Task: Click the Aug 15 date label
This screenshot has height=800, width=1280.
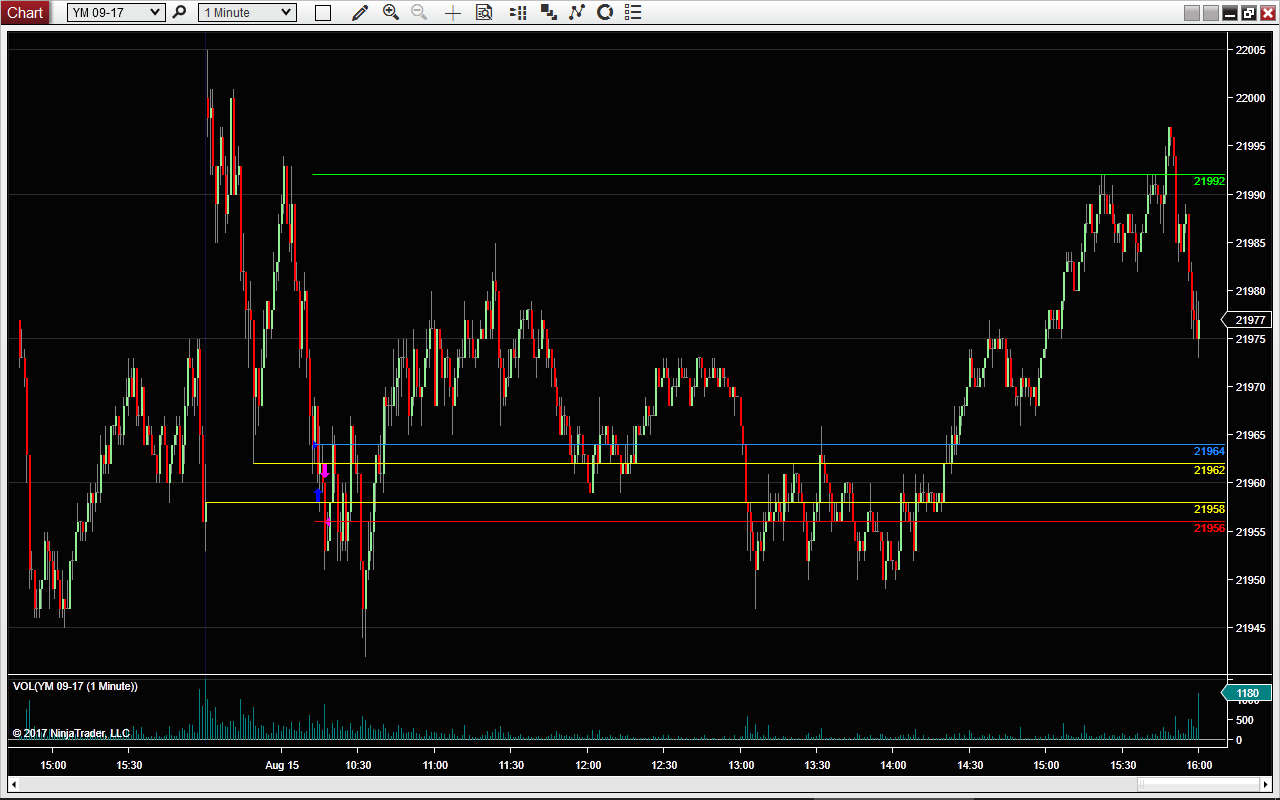Action: click(x=282, y=765)
